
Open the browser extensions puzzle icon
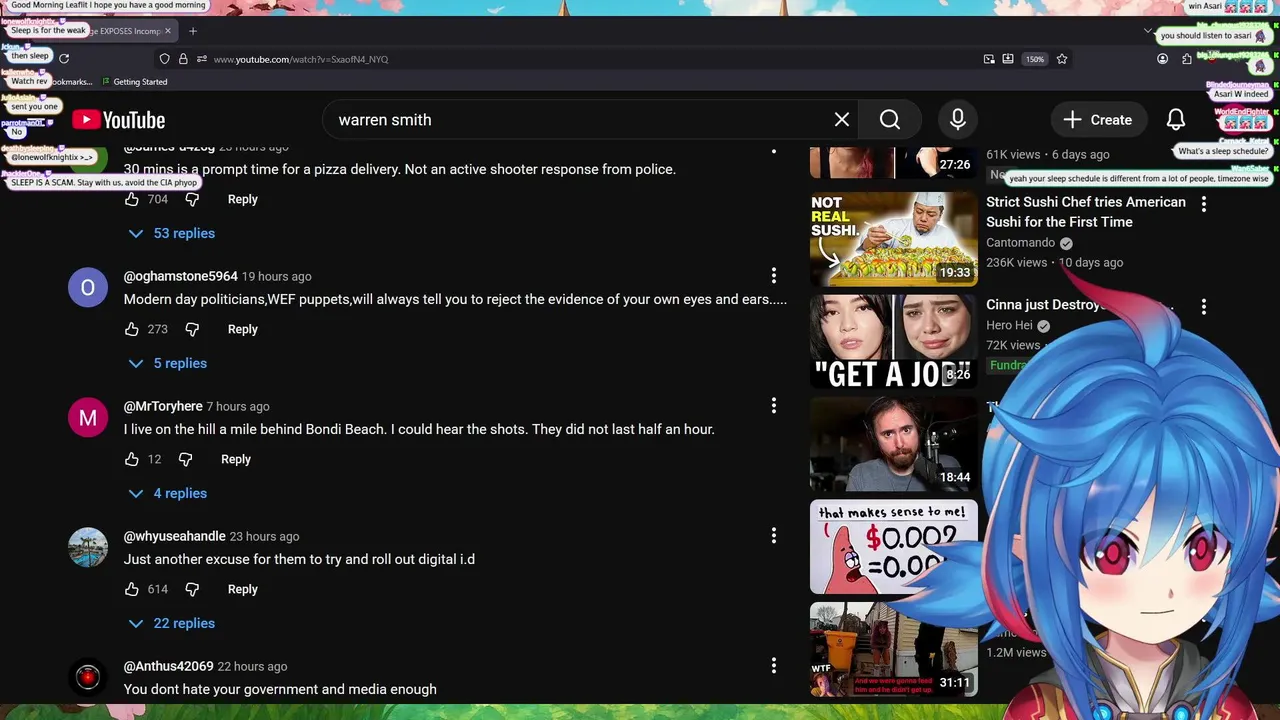tap(1186, 59)
